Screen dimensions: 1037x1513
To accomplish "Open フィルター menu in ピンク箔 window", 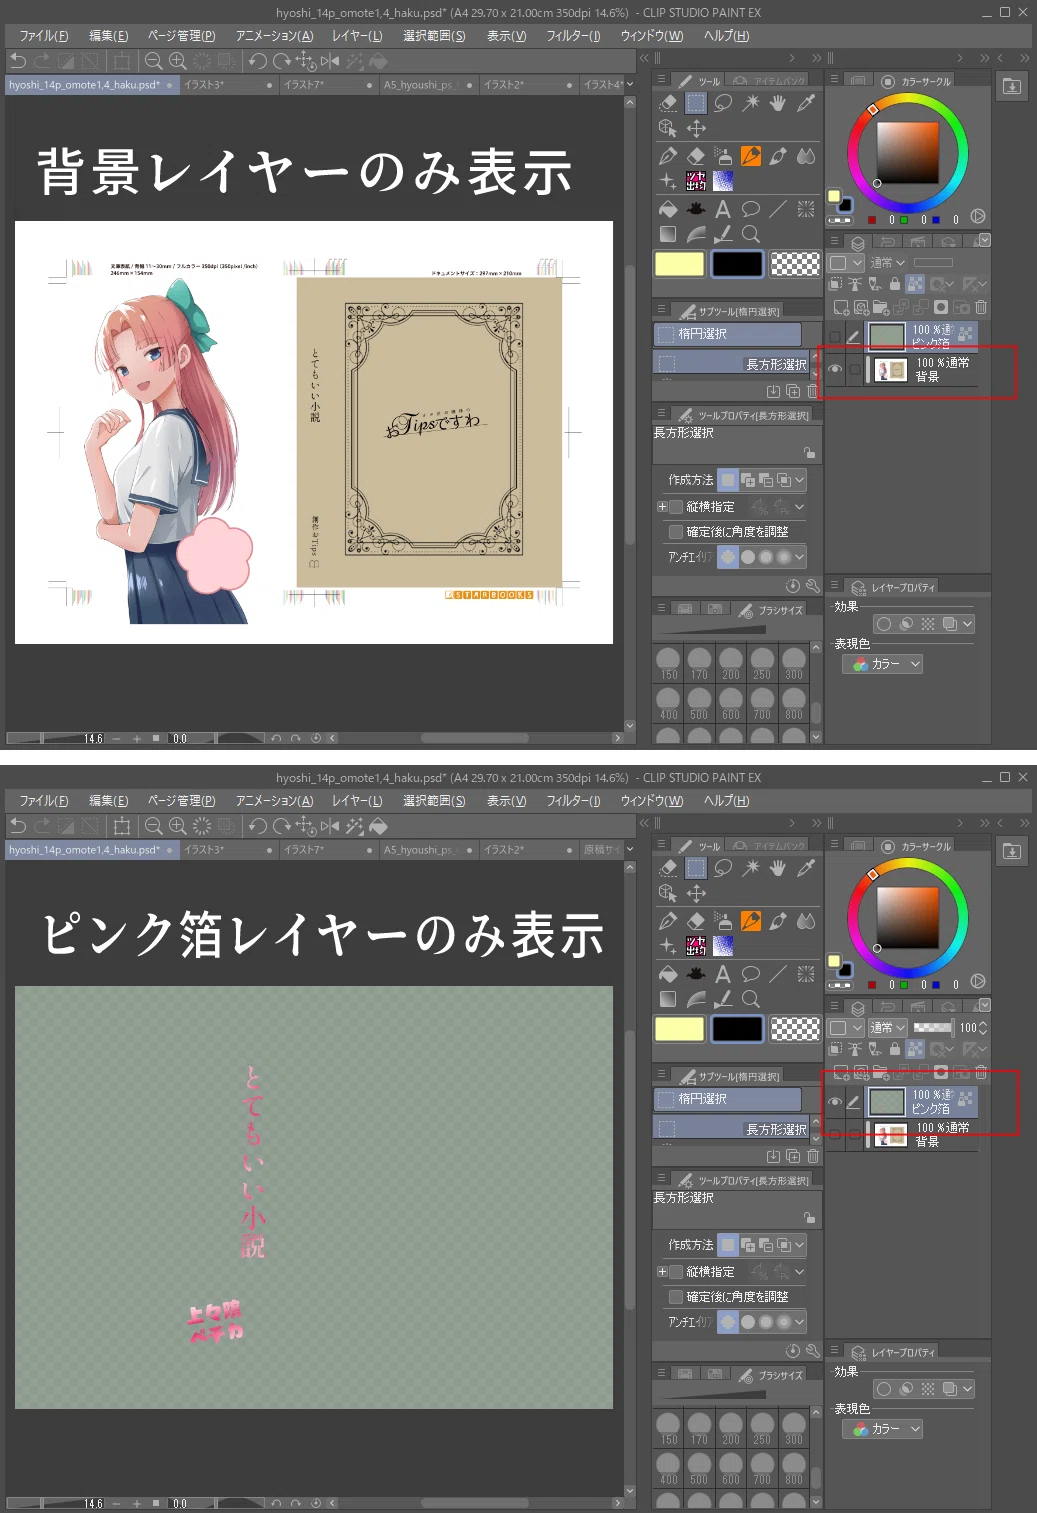I will (x=573, y=801).
